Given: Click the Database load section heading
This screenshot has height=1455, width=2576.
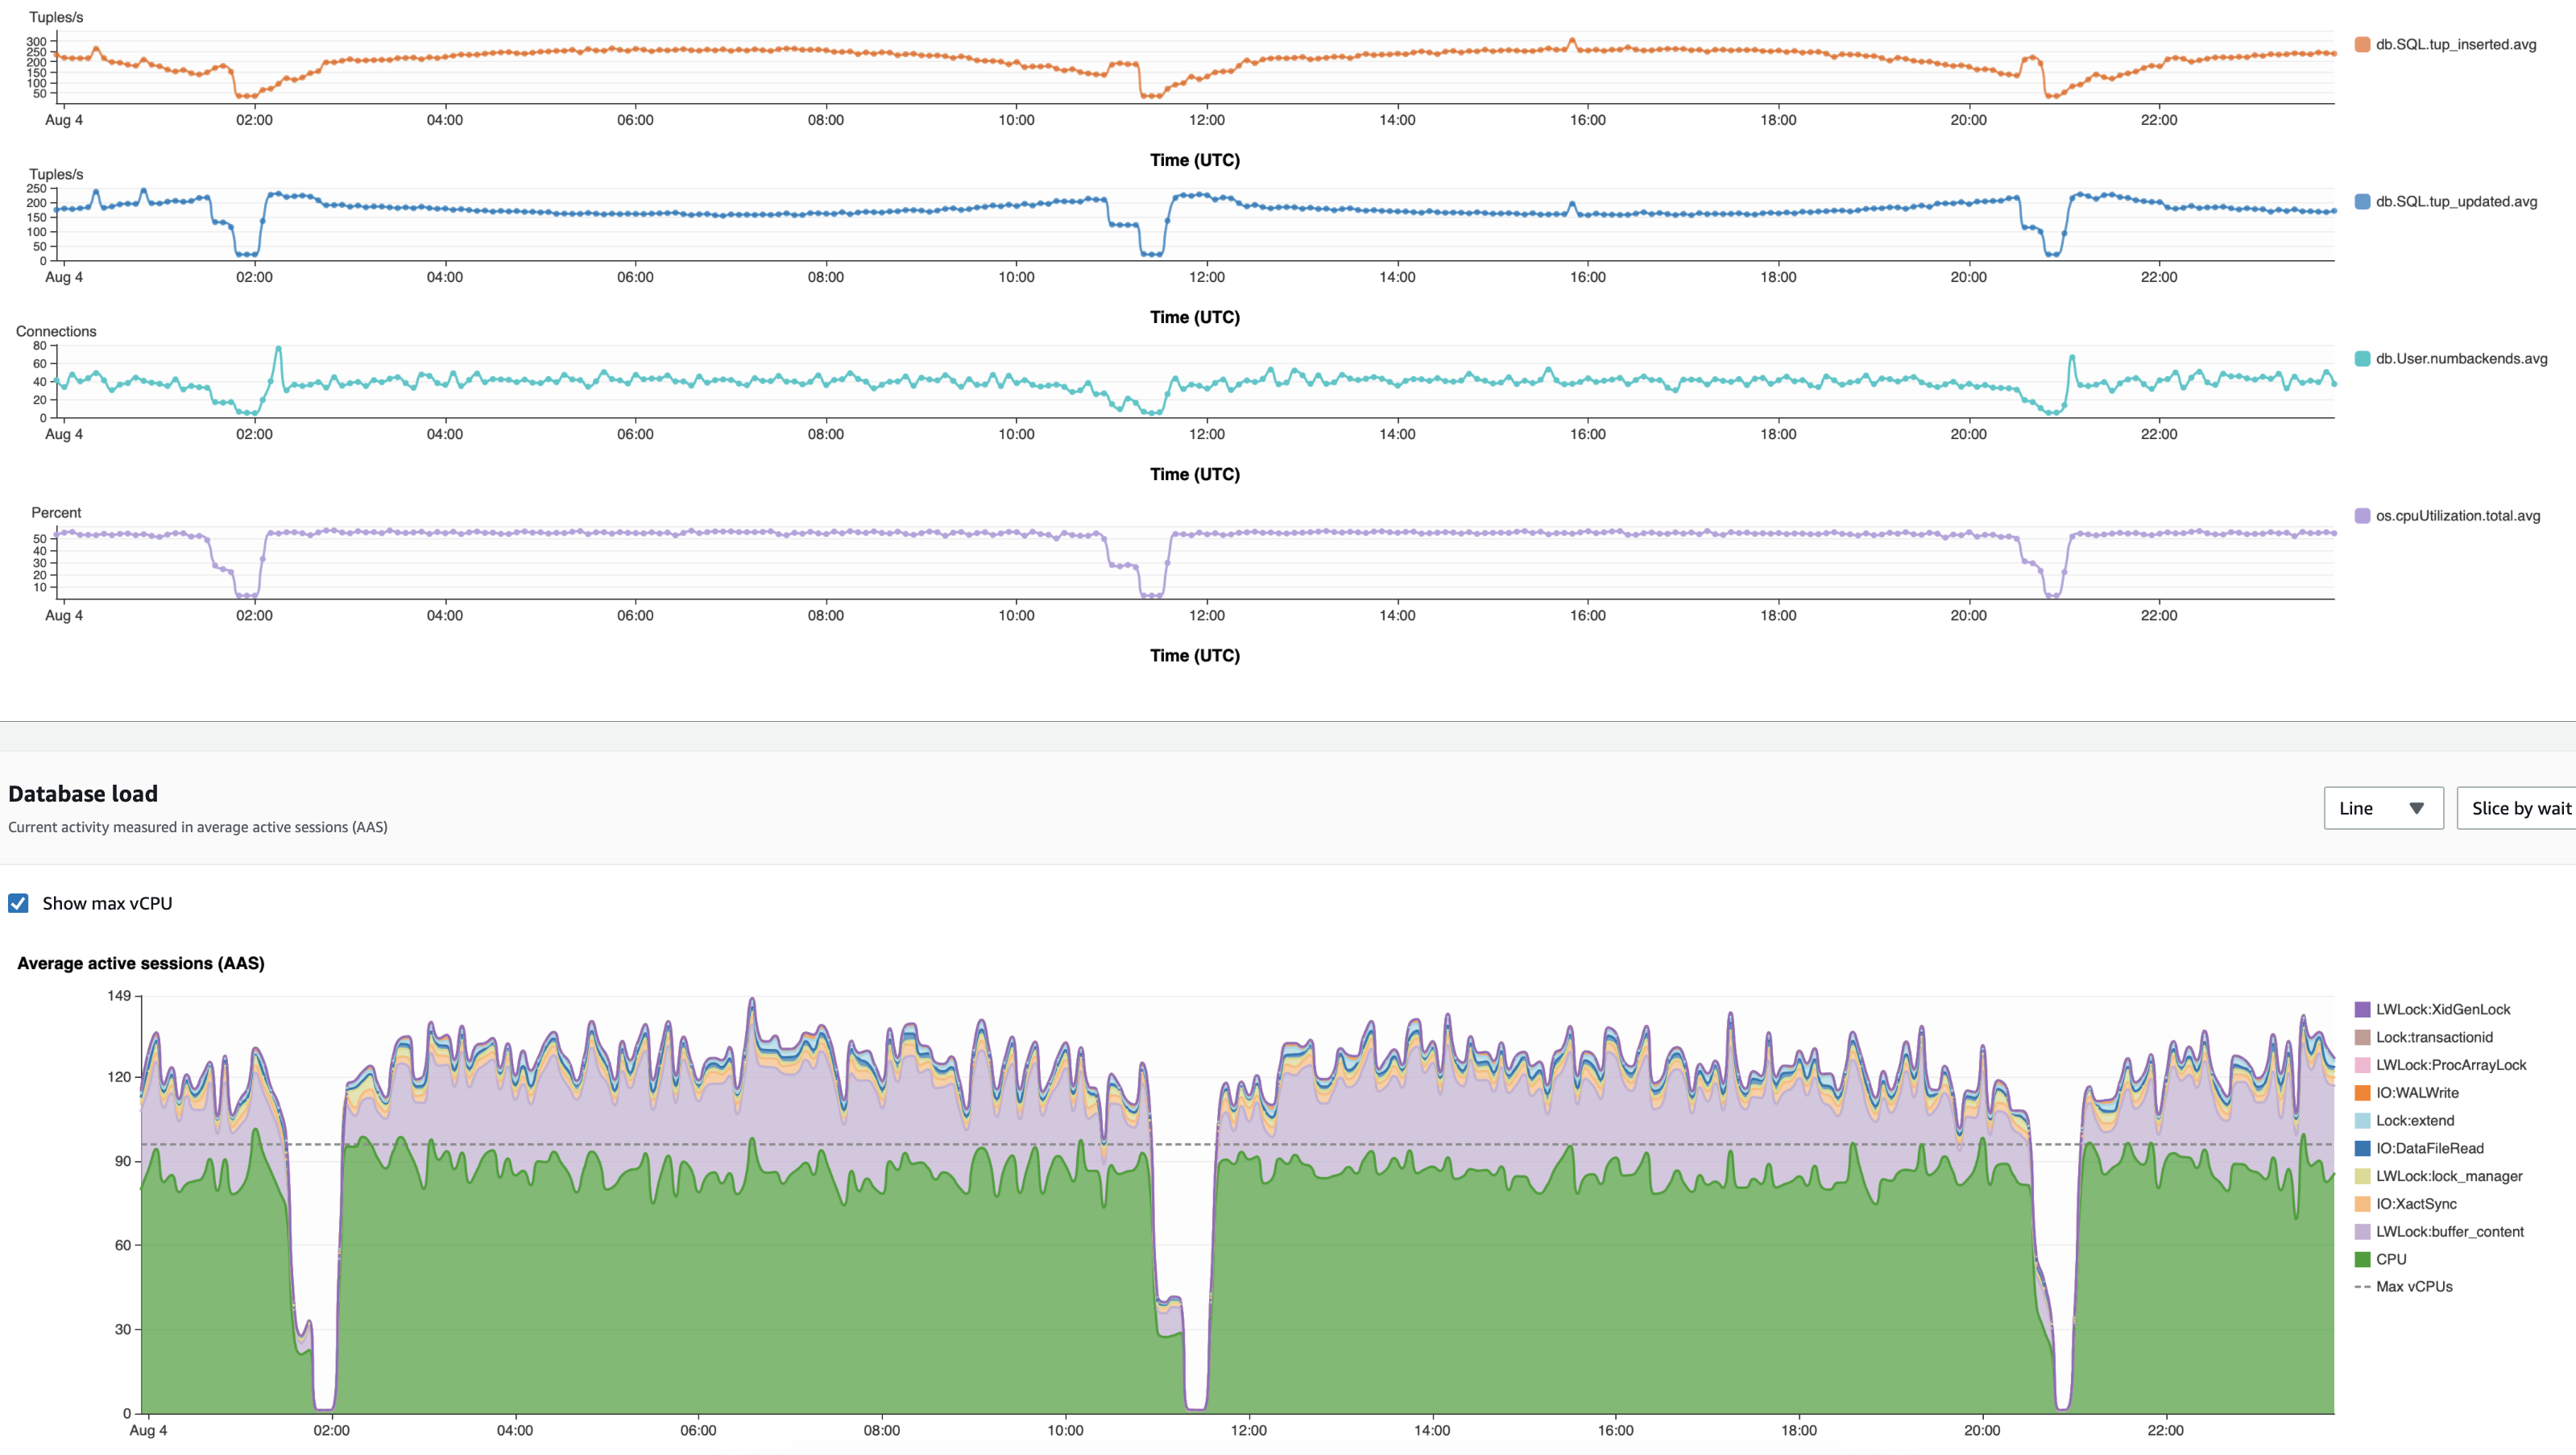Looking at the screenshot, I should point(83,793).
